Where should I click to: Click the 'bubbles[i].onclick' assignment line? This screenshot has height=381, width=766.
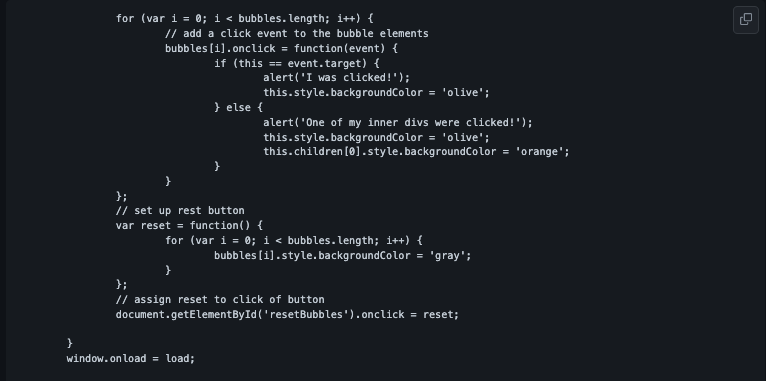pos(281,48)
